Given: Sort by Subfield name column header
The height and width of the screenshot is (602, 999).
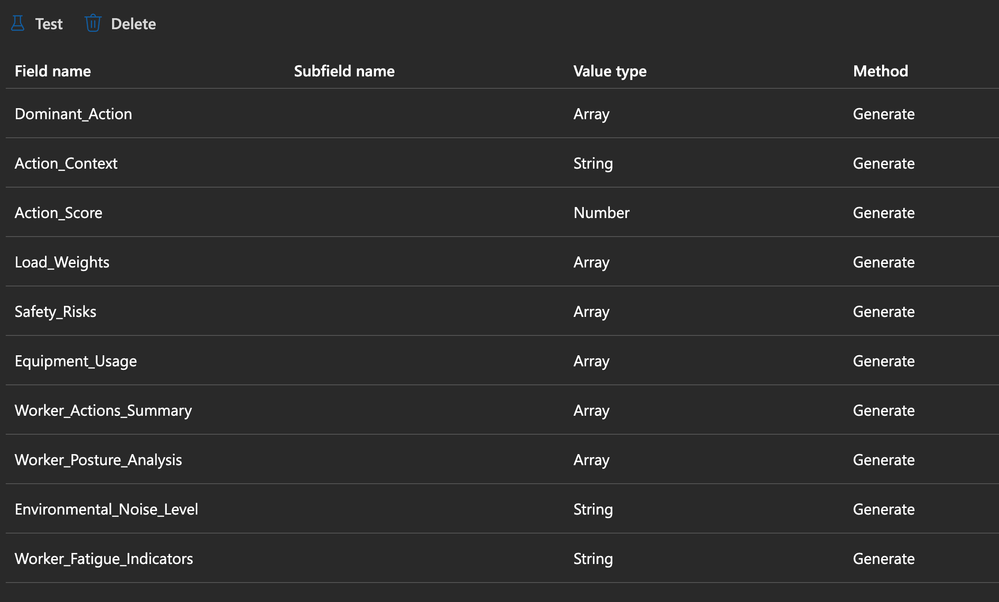Looking at the screenshot, I should pyautogui.click(x=344, y=71).
